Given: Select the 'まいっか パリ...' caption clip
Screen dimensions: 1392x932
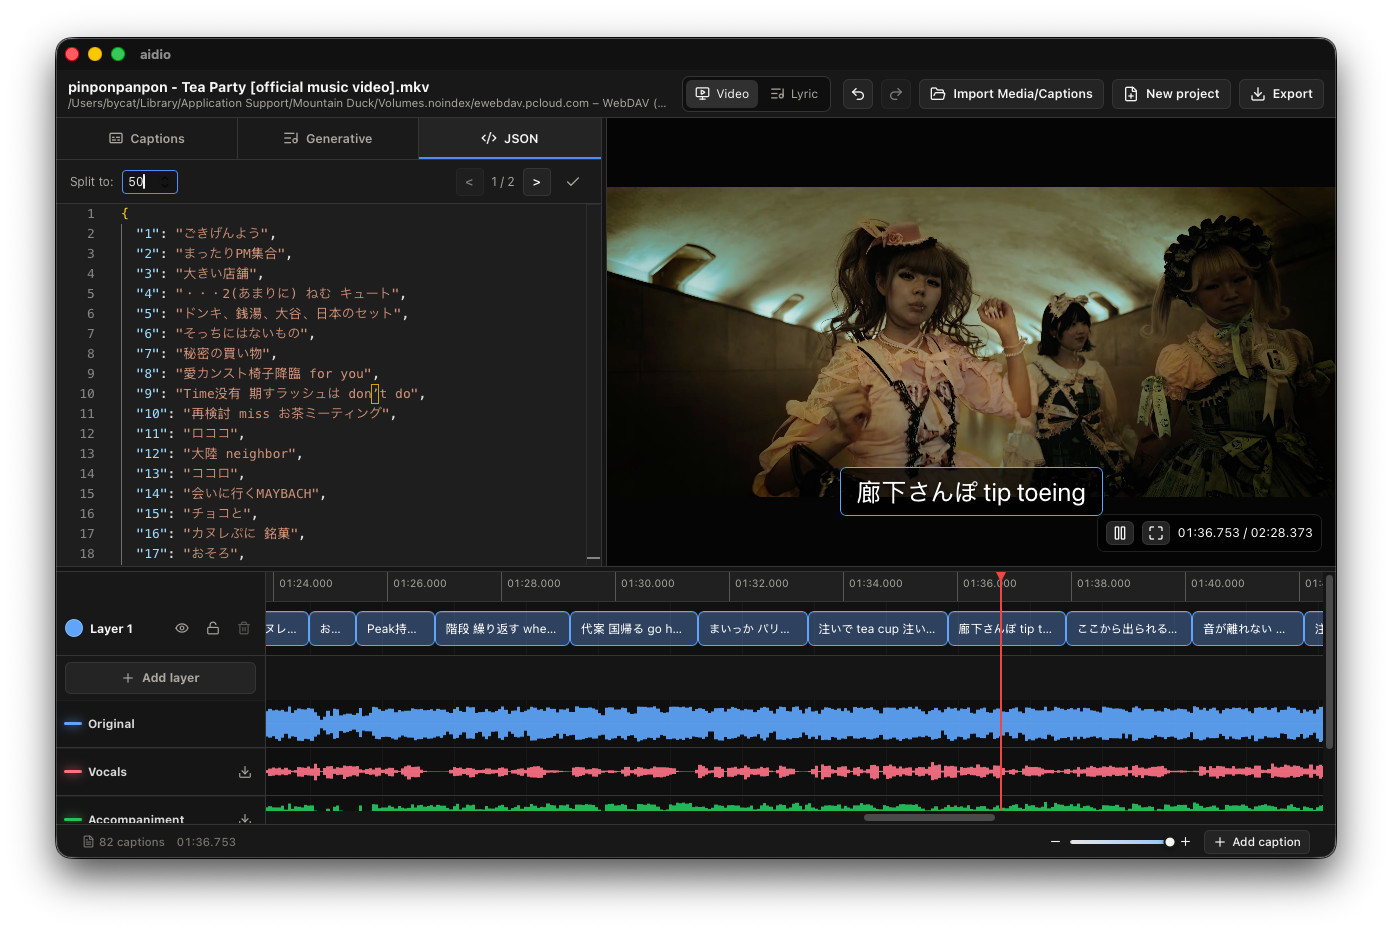Looking at the screenshot, I should [x=752, y=629].
